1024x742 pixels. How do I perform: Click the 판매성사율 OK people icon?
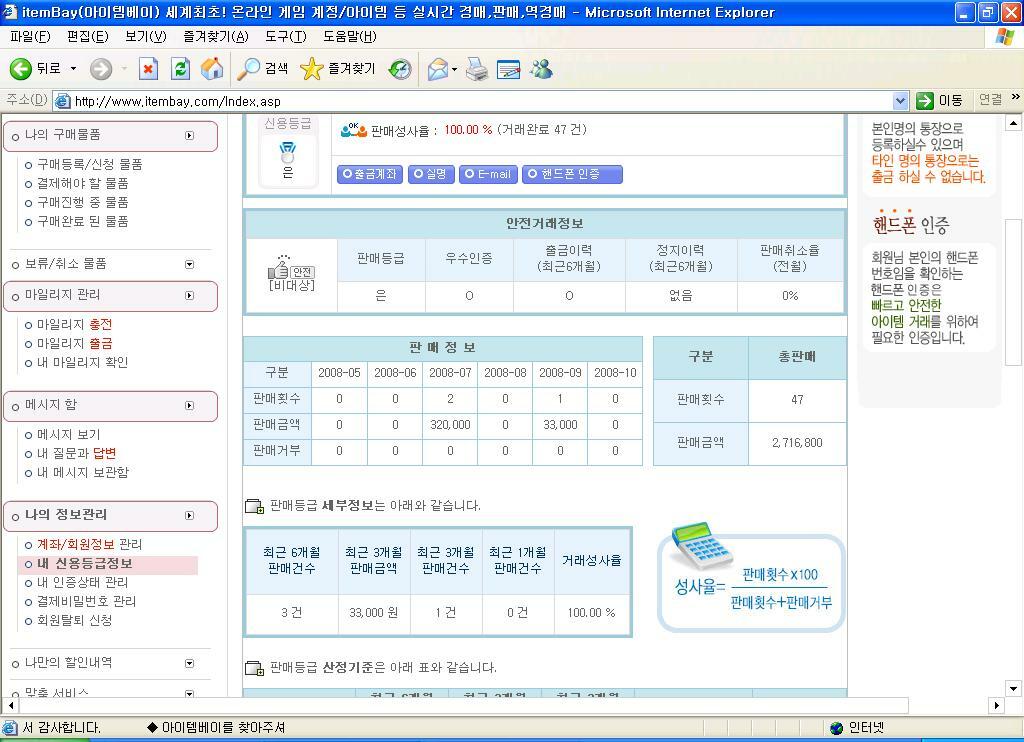(353, 130)
